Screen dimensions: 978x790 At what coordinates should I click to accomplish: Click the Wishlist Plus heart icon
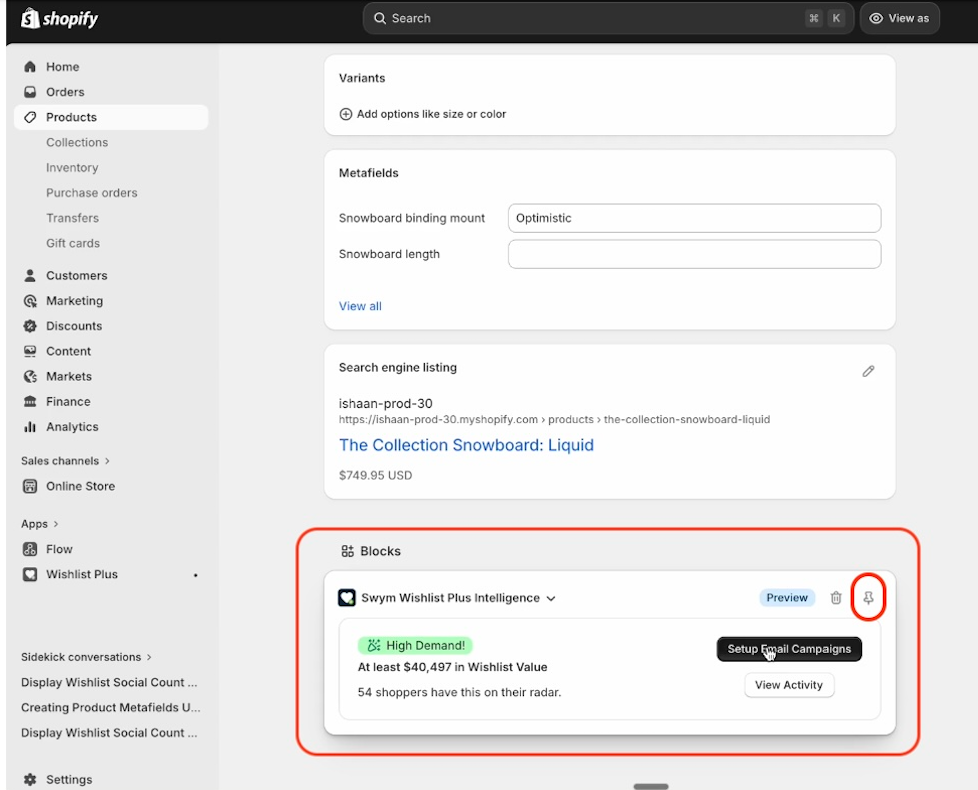point(30,574)
